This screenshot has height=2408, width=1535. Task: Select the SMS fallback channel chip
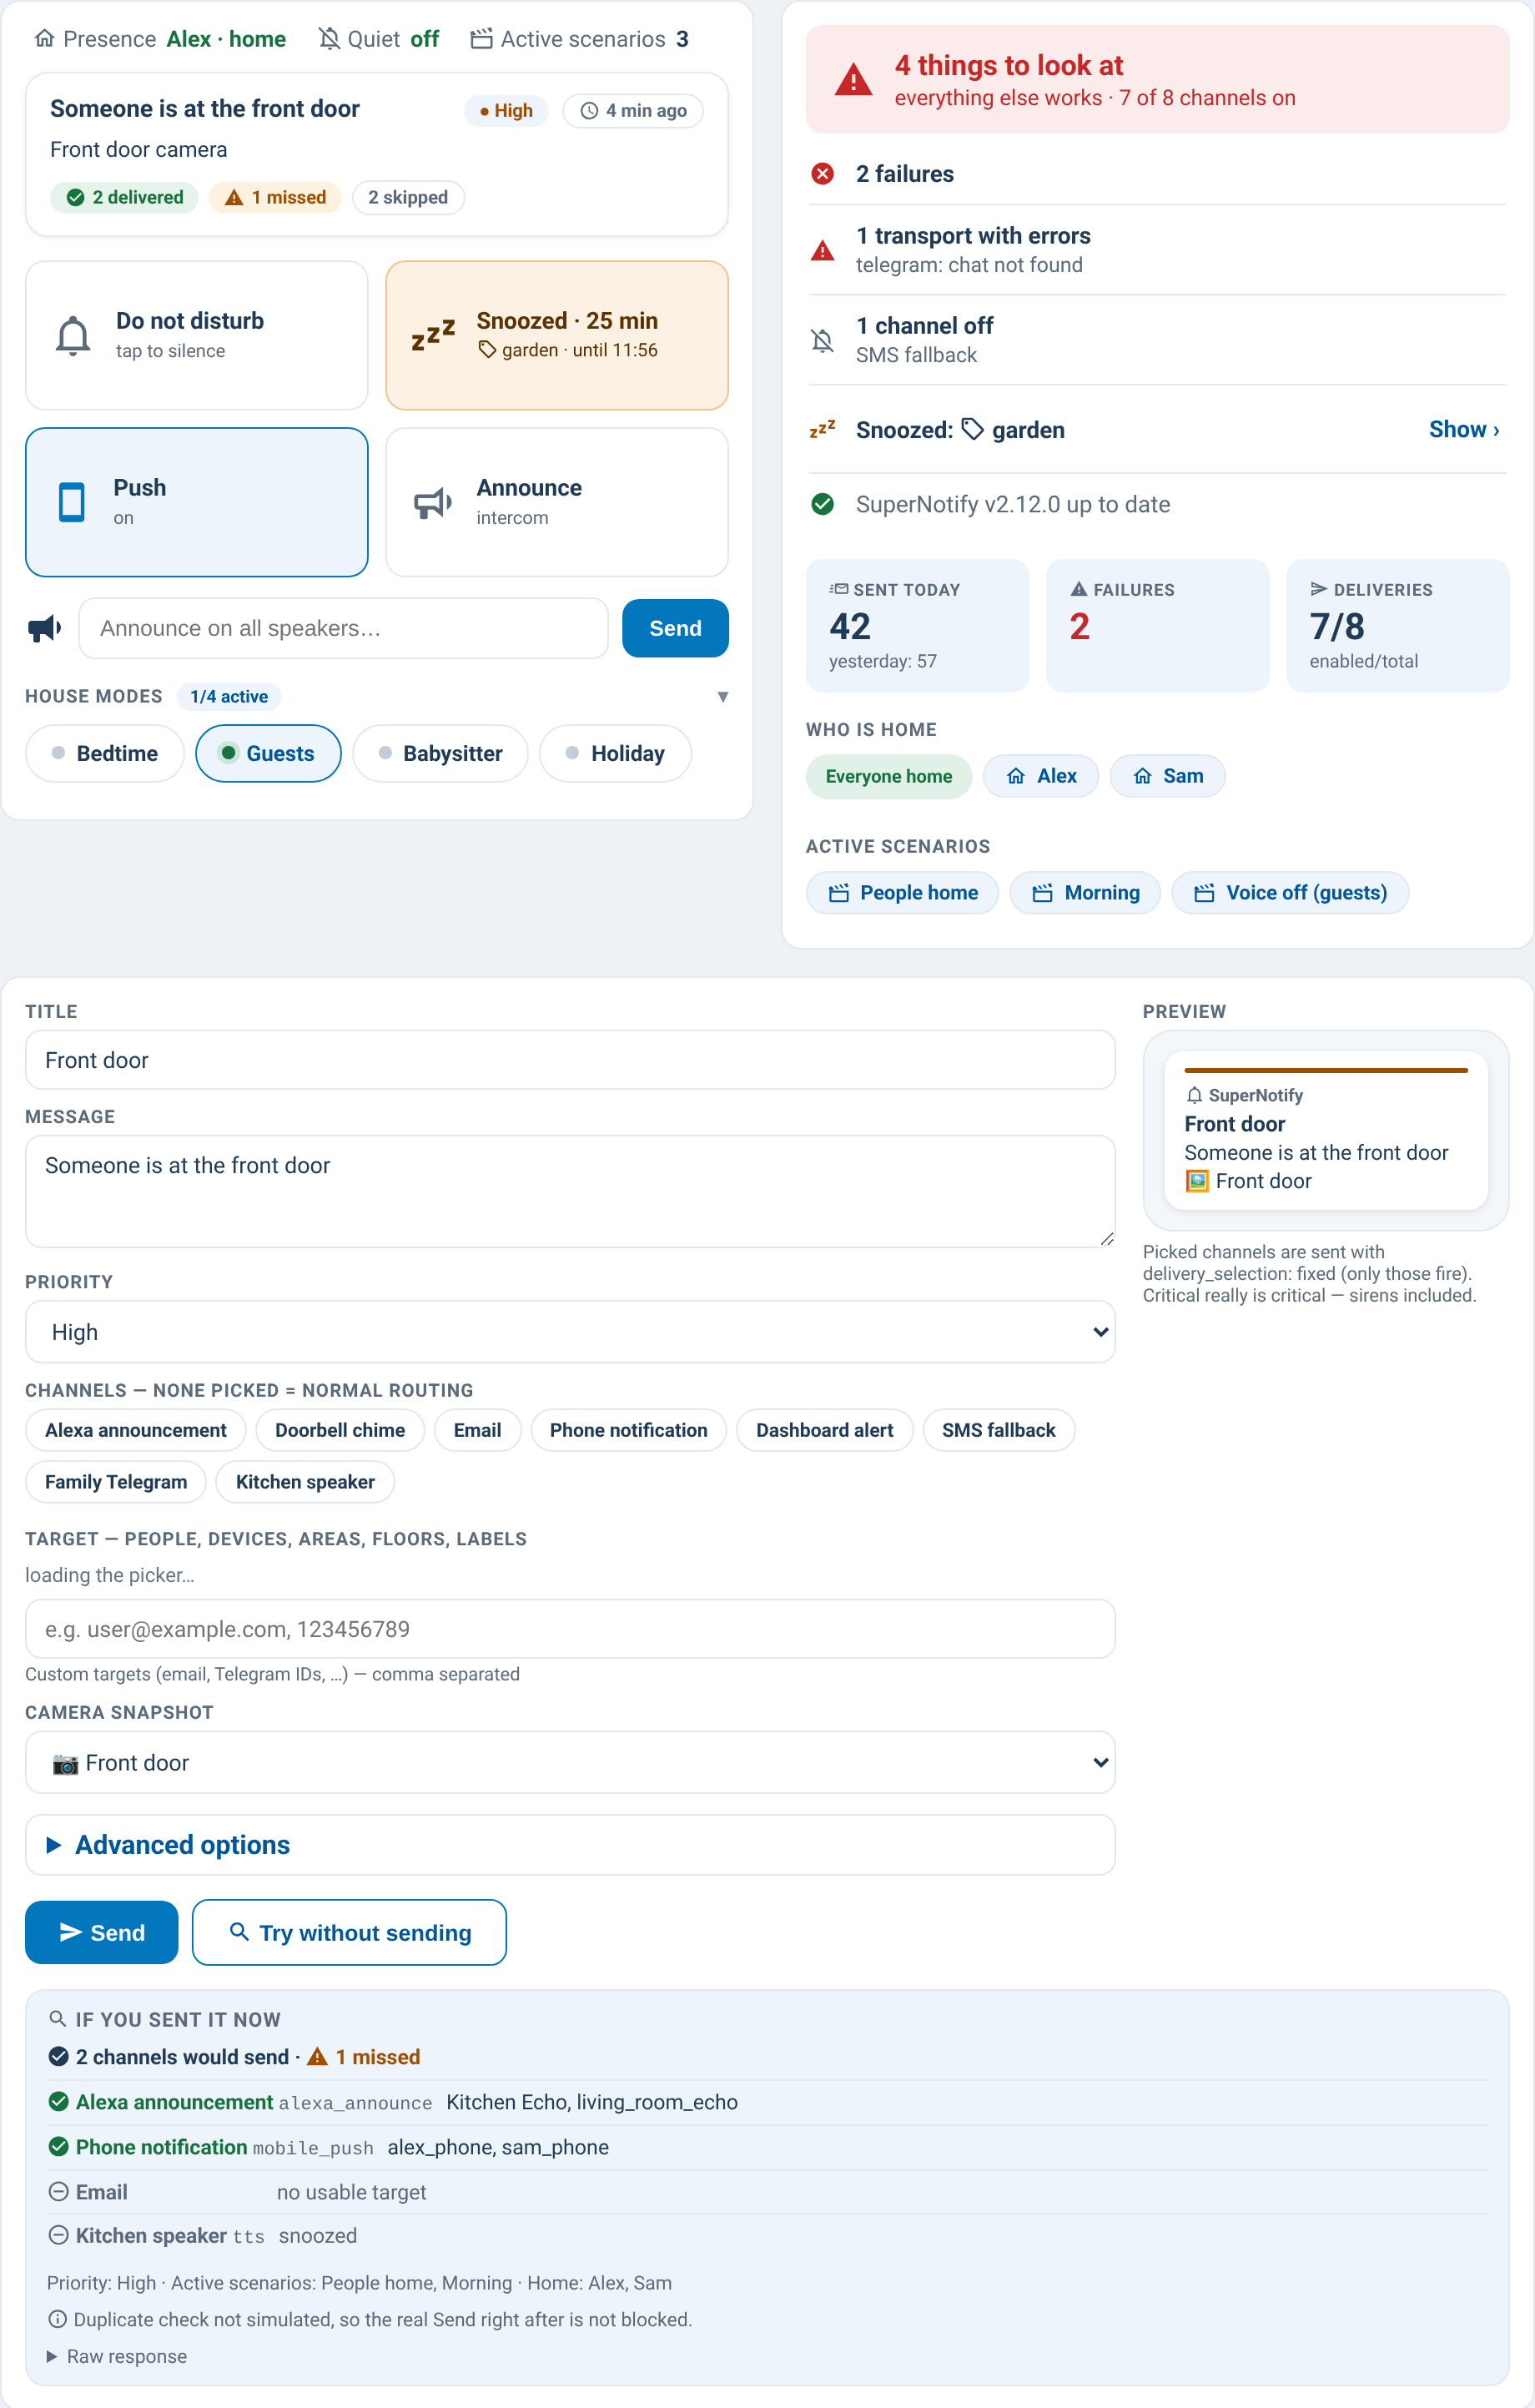pyautogui.click(x=998, y=1430)
